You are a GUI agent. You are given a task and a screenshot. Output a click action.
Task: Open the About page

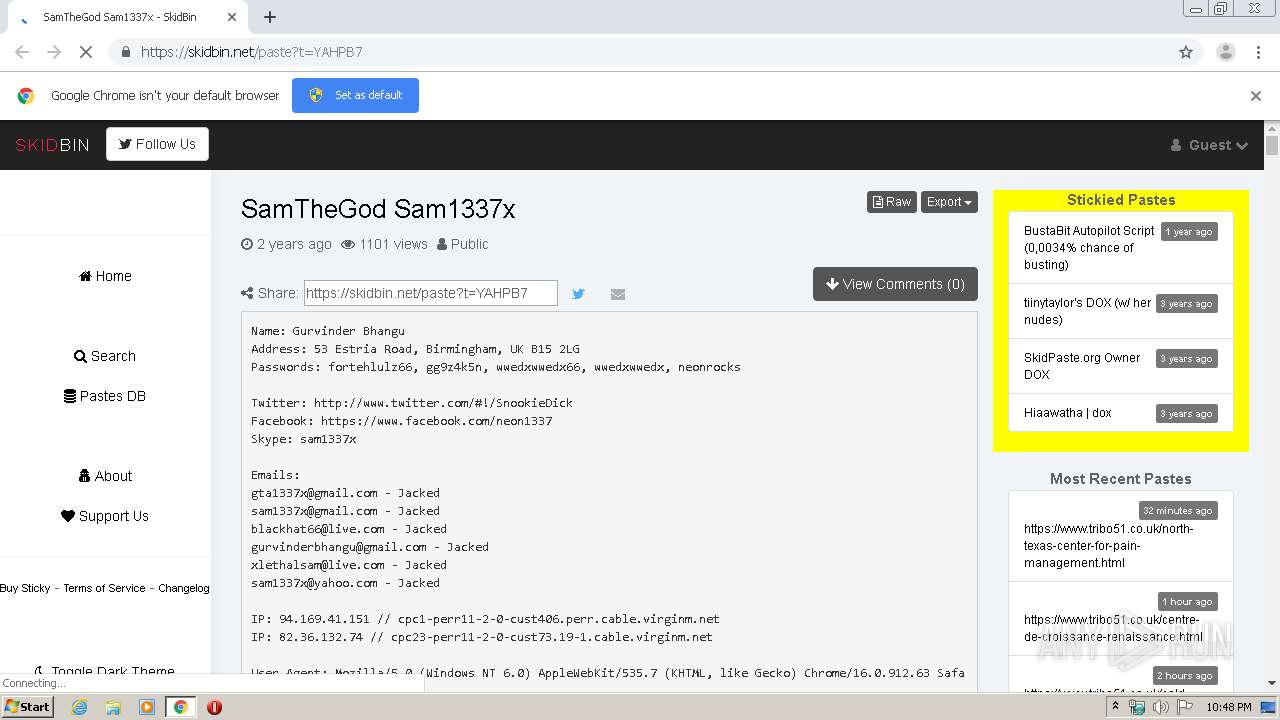tap(105, 476)
